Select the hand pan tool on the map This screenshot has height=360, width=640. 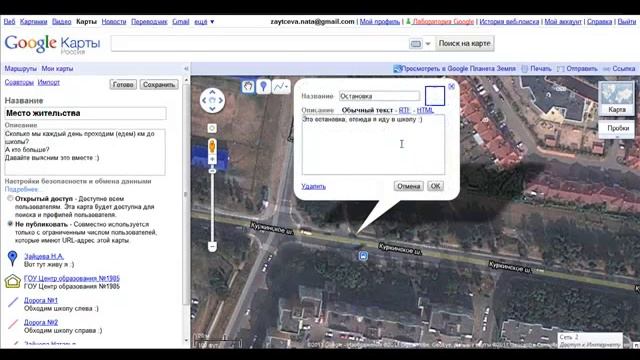click(x=248, y=87)
